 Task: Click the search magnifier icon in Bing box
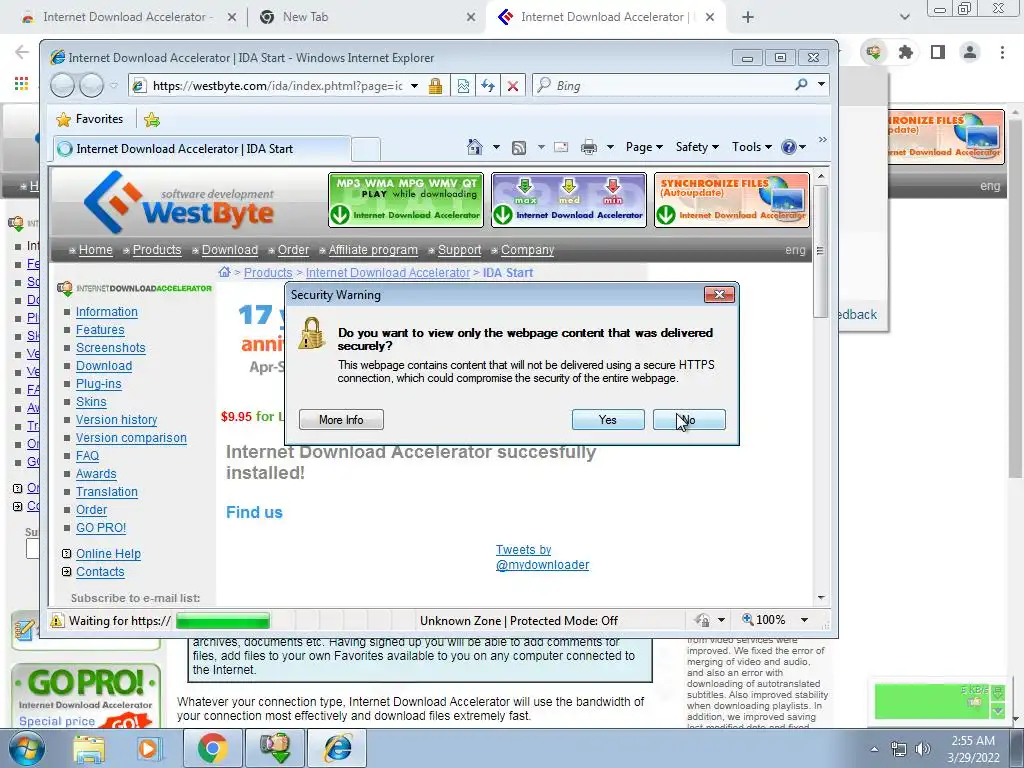pyautogui.click(x=801, y=85)
